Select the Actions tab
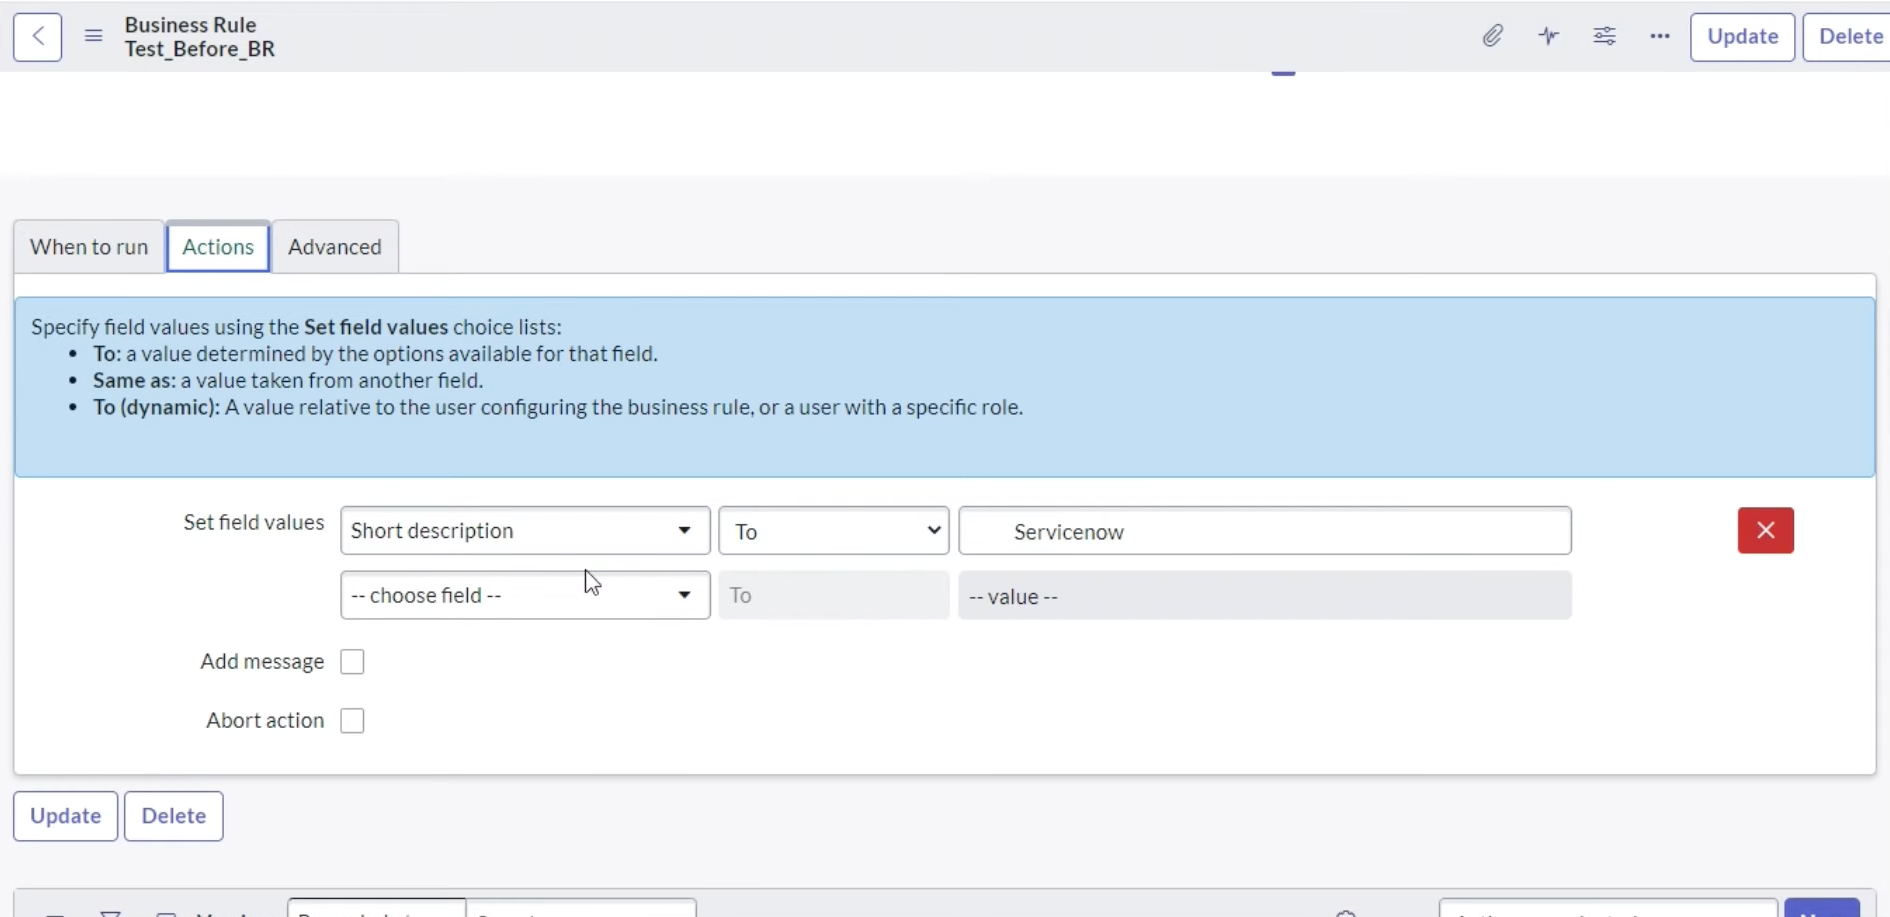 click(217, 247)
